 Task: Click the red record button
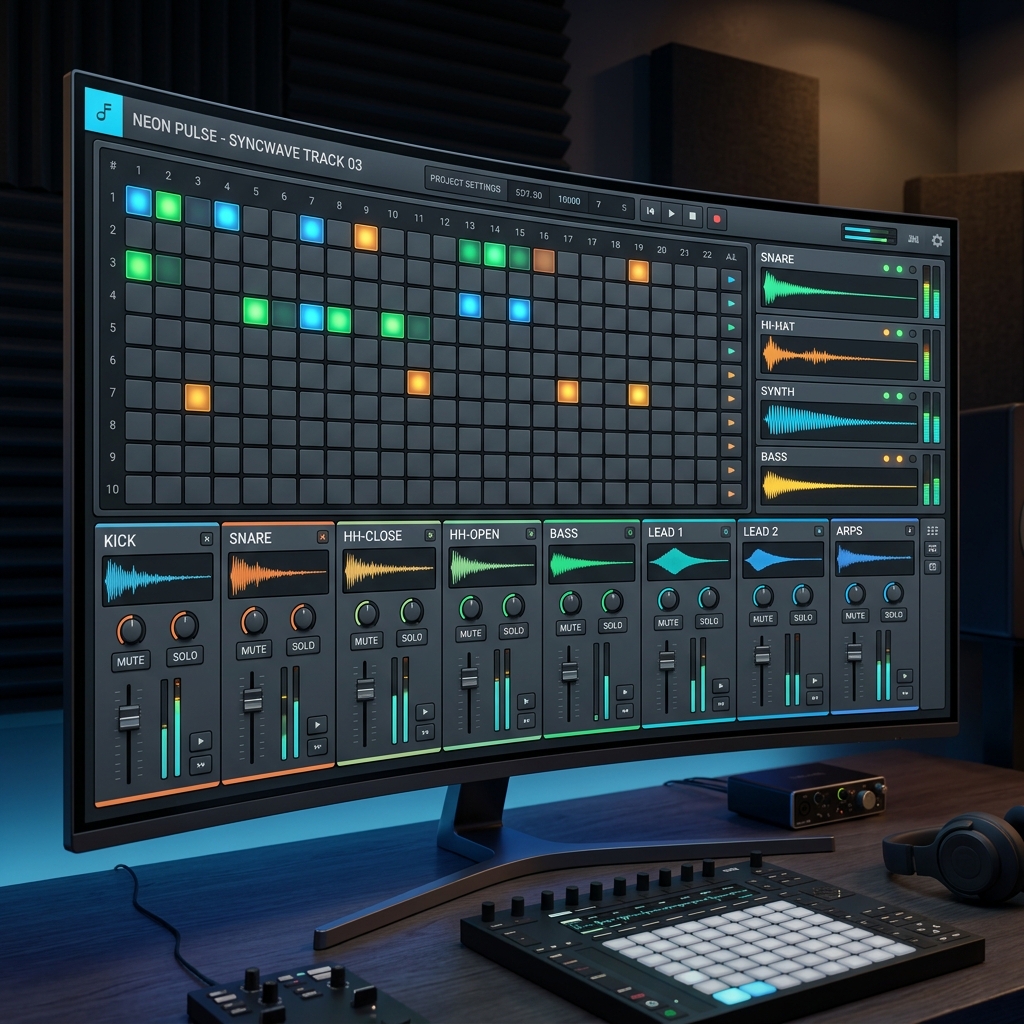716,219
